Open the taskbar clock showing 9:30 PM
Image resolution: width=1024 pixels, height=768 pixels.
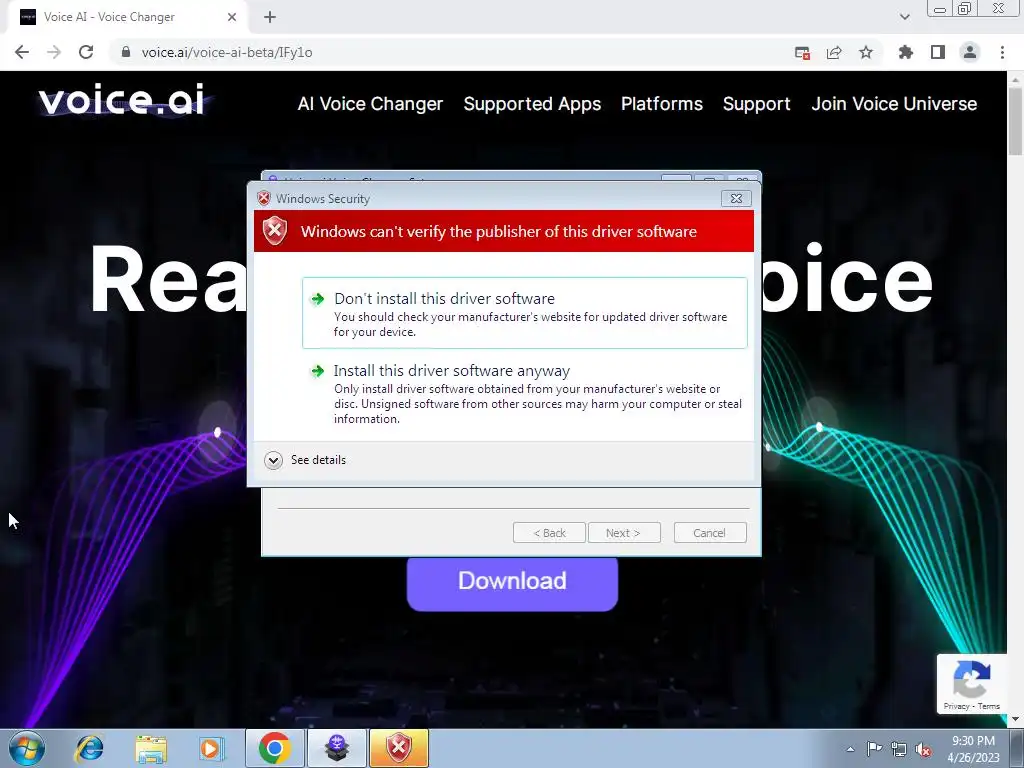(973, 749)
